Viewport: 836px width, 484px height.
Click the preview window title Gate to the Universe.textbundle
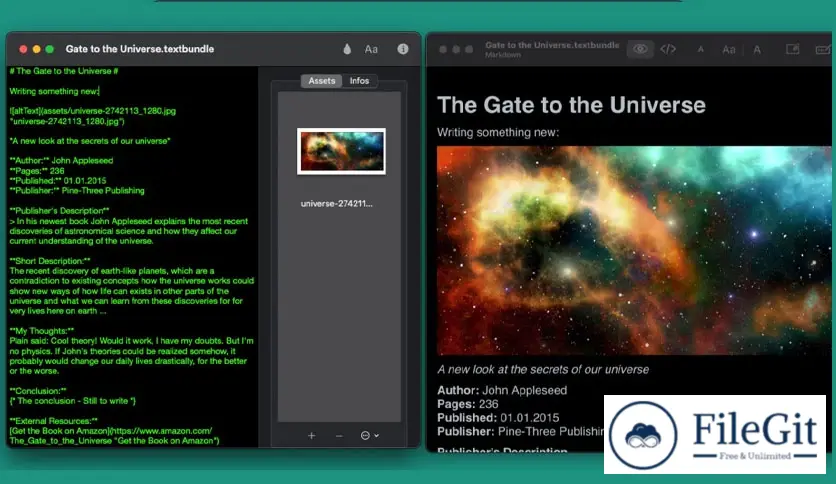pos(552,45)
